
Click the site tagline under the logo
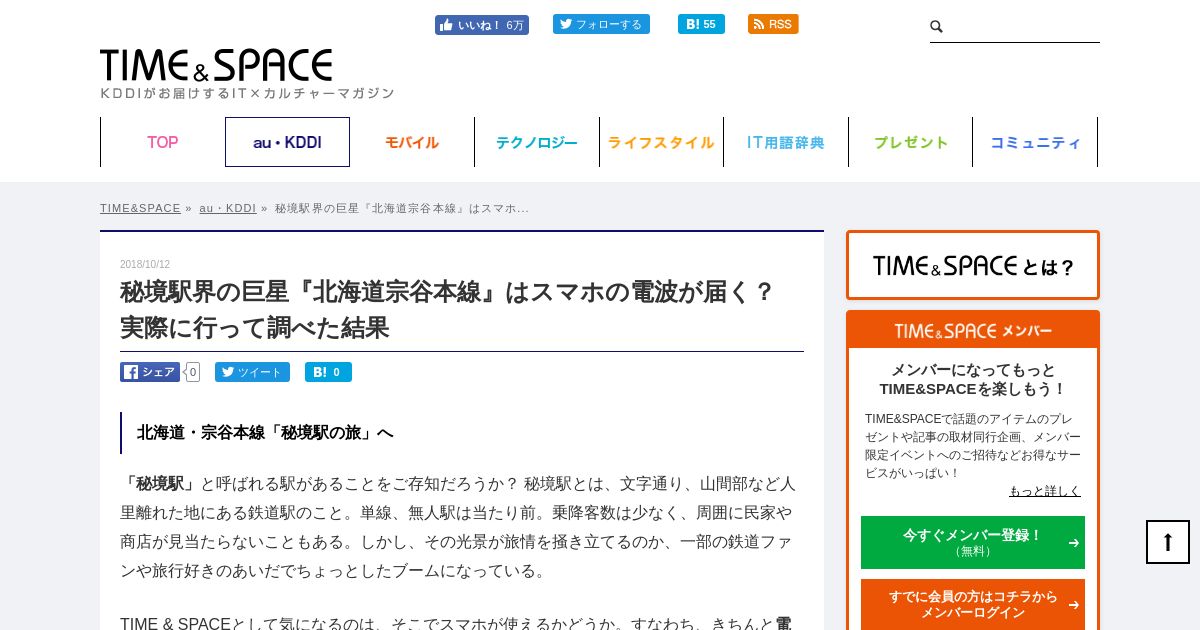point(247,93)
